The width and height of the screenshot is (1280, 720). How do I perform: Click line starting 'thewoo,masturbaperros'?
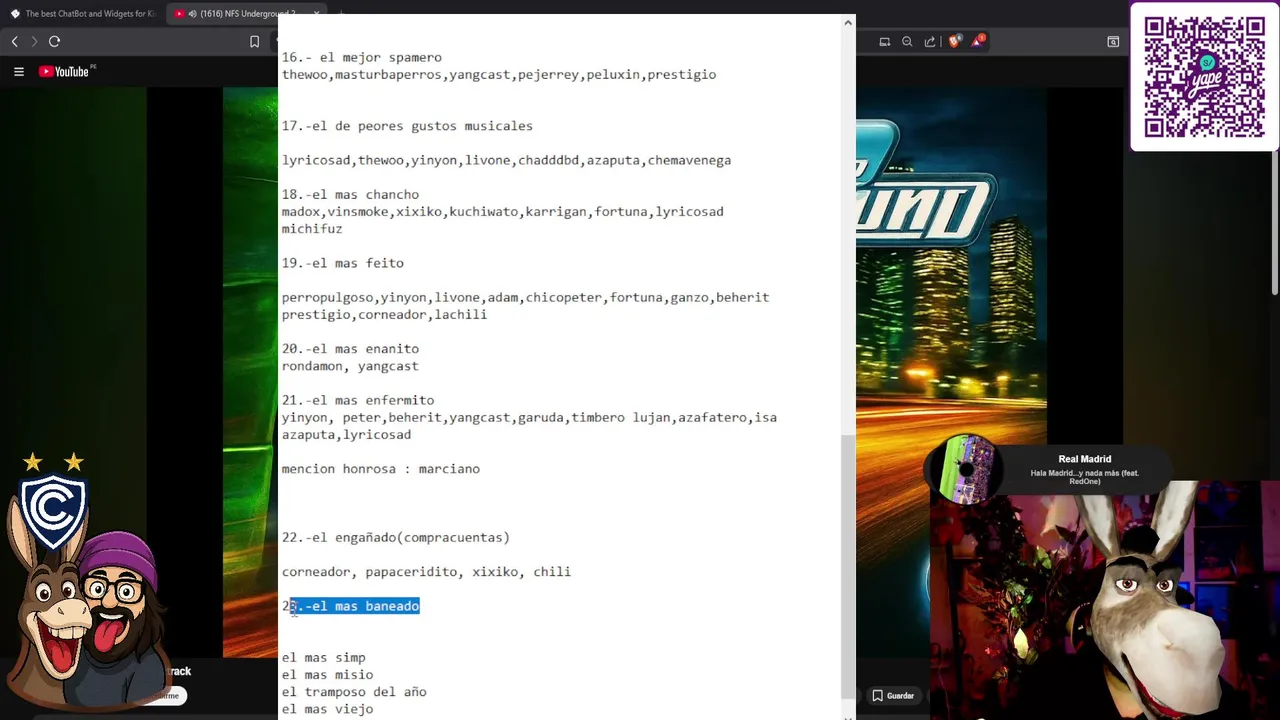(x=499, y=75)
